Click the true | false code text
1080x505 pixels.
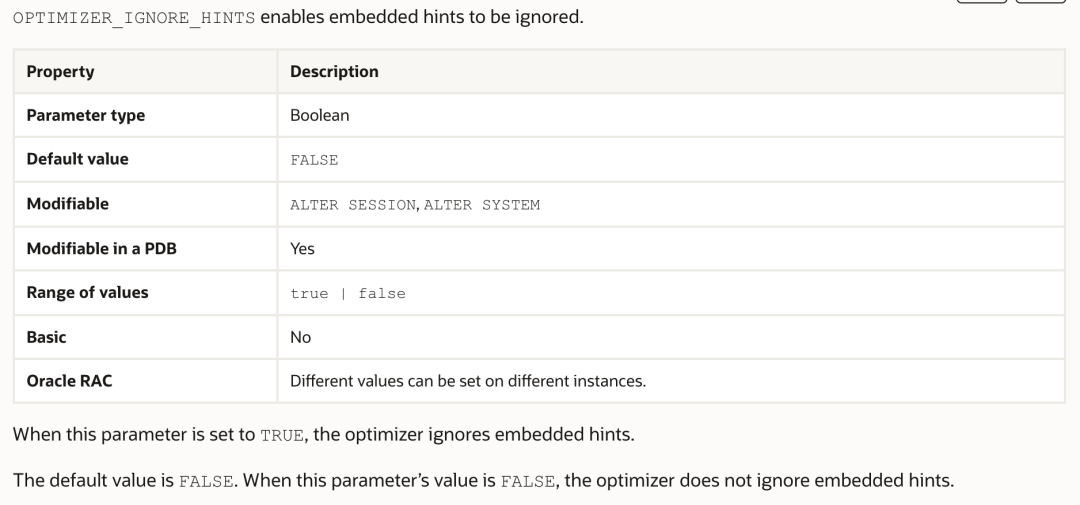[x=348, y=293]
